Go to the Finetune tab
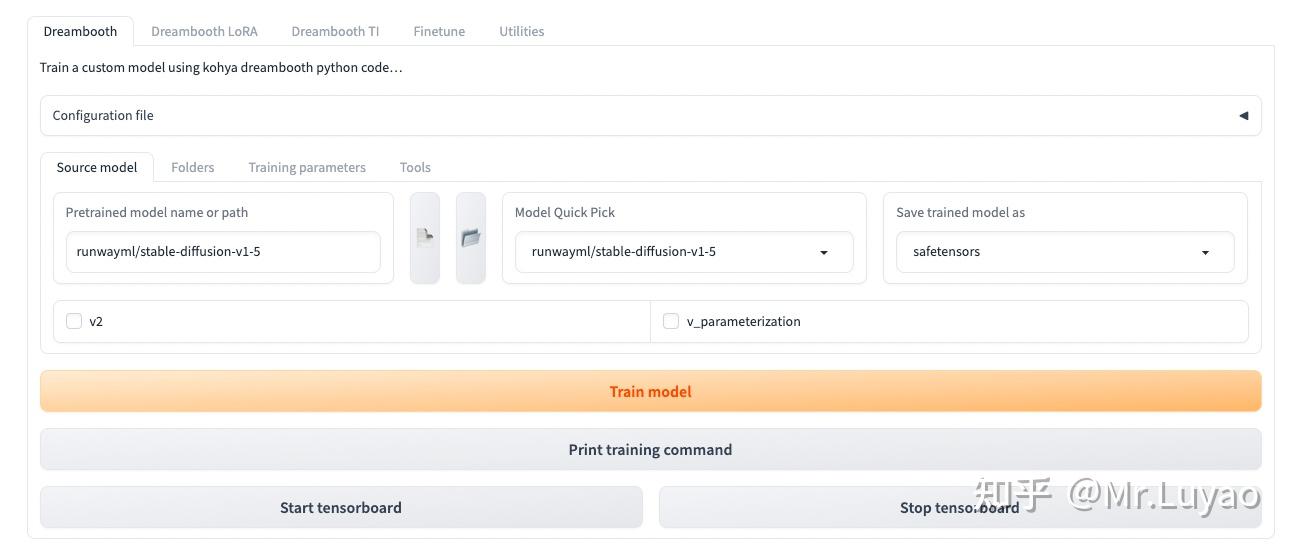 point(439,31)
